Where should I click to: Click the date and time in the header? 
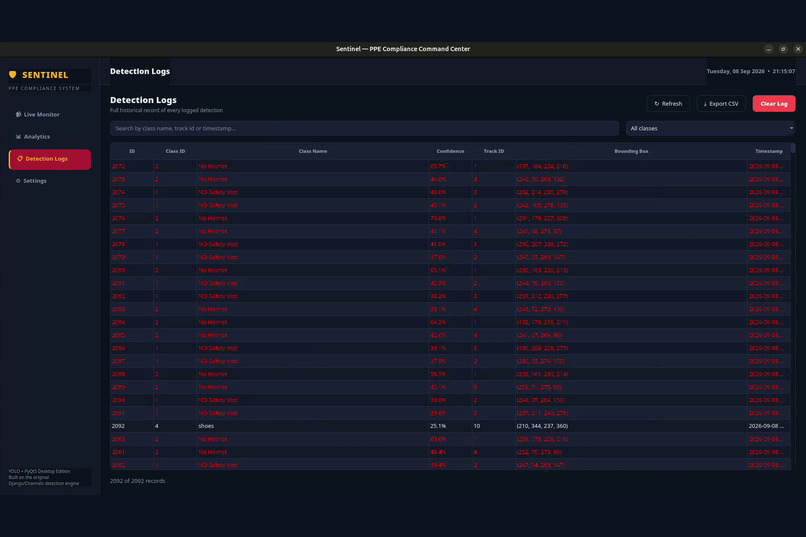coord(750,71)
